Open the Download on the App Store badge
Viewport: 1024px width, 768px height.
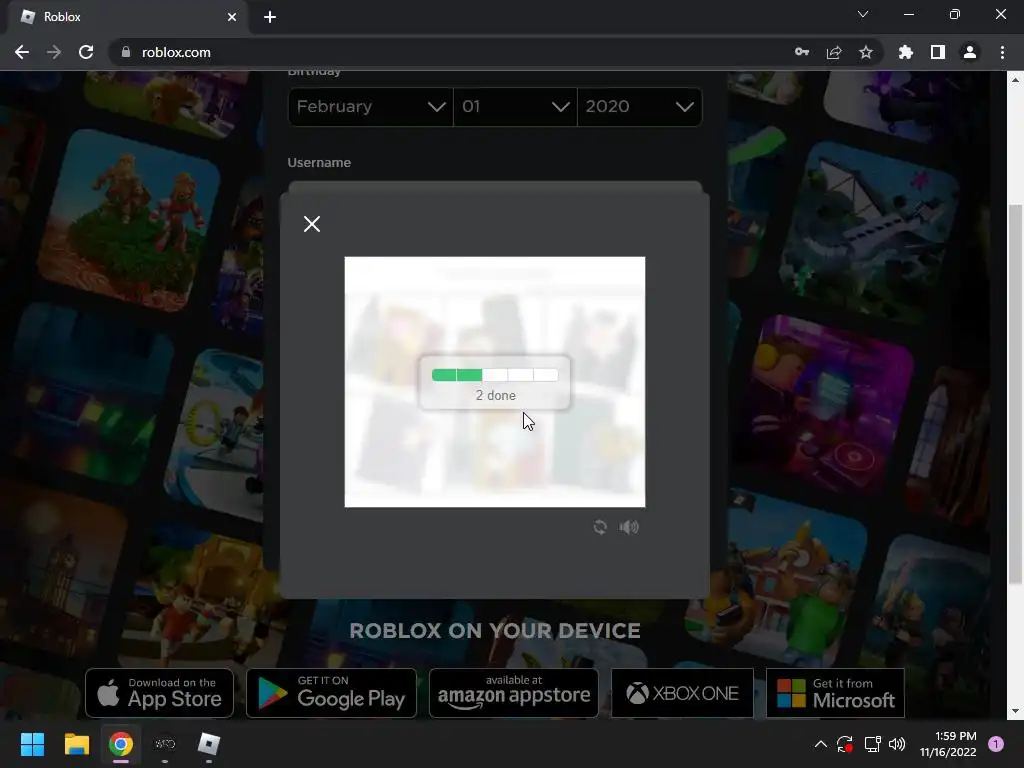pyautogui.click(x=159, y=693)
